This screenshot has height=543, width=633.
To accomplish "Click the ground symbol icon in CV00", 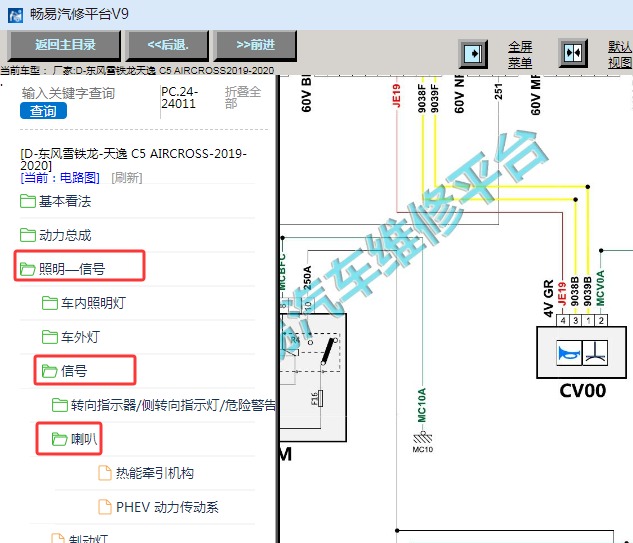I will [x=595, y=353].
